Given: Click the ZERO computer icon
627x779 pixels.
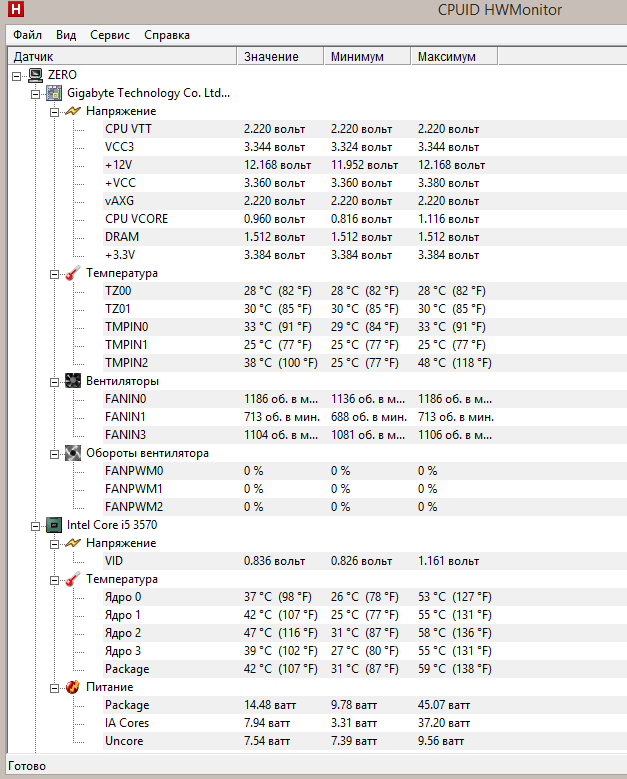Looking at the screenshot, I should click(35, 75).
